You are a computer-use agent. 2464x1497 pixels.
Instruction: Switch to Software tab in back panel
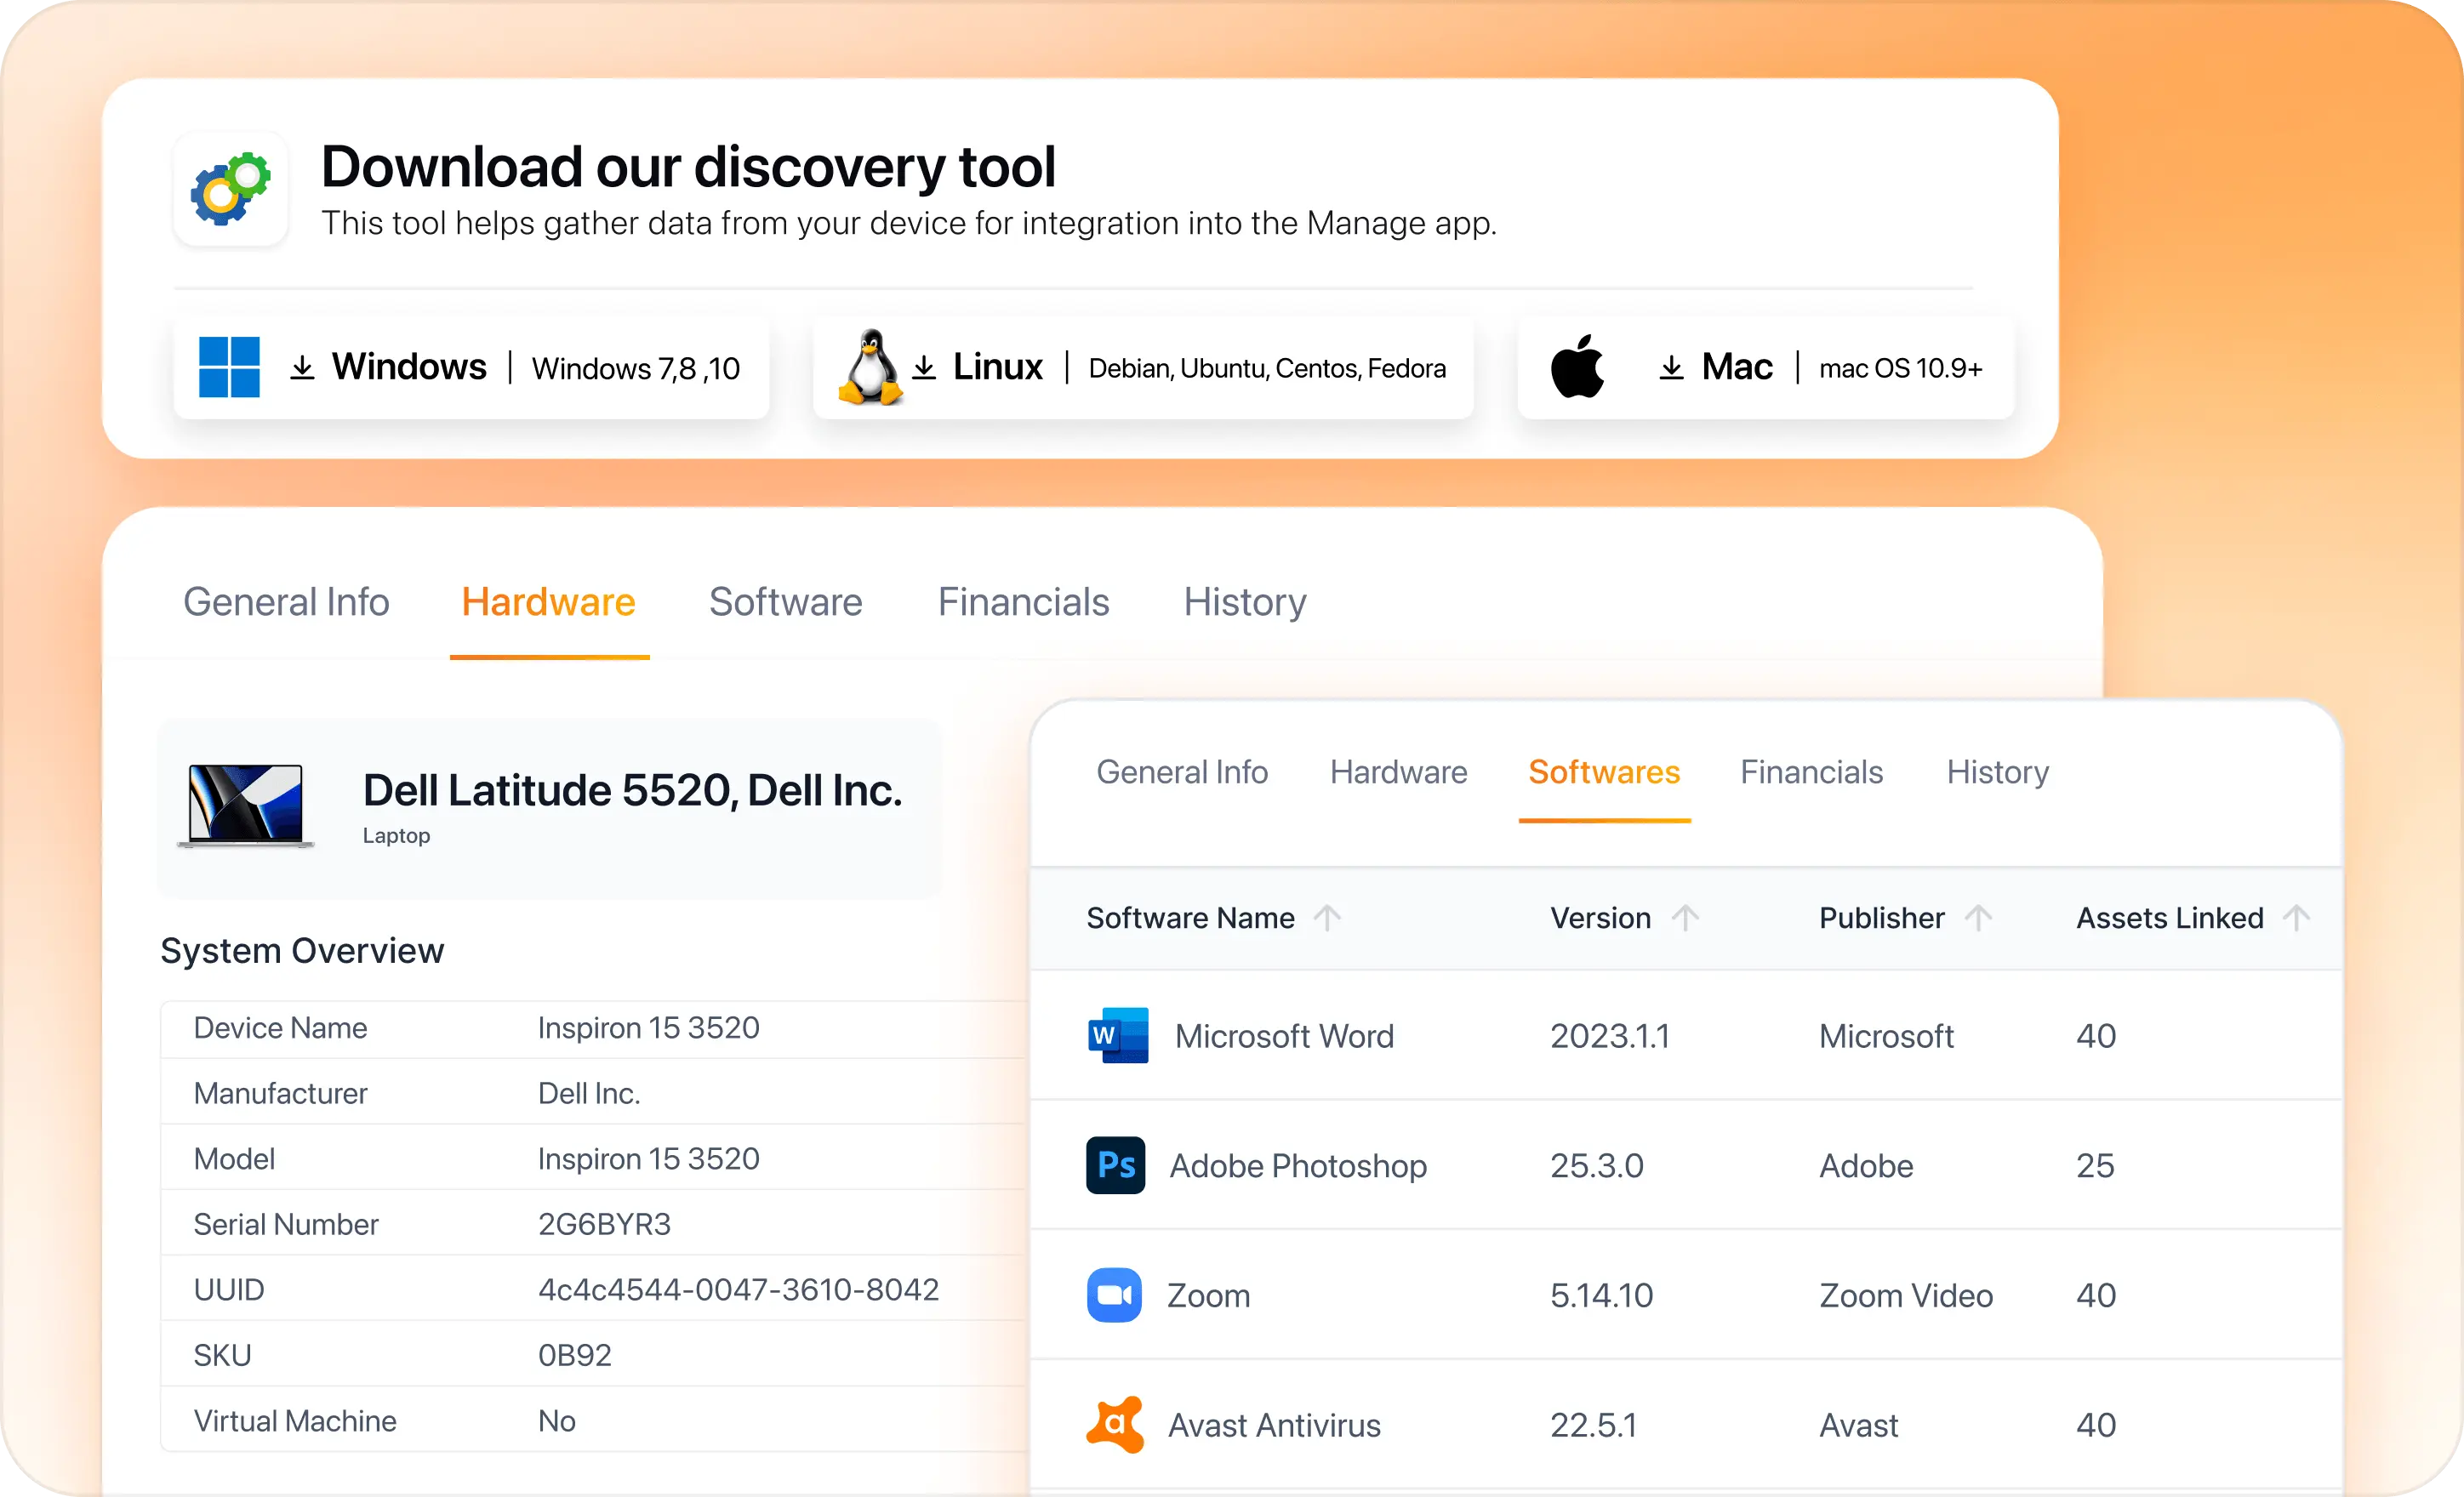[x=786, y=602]
